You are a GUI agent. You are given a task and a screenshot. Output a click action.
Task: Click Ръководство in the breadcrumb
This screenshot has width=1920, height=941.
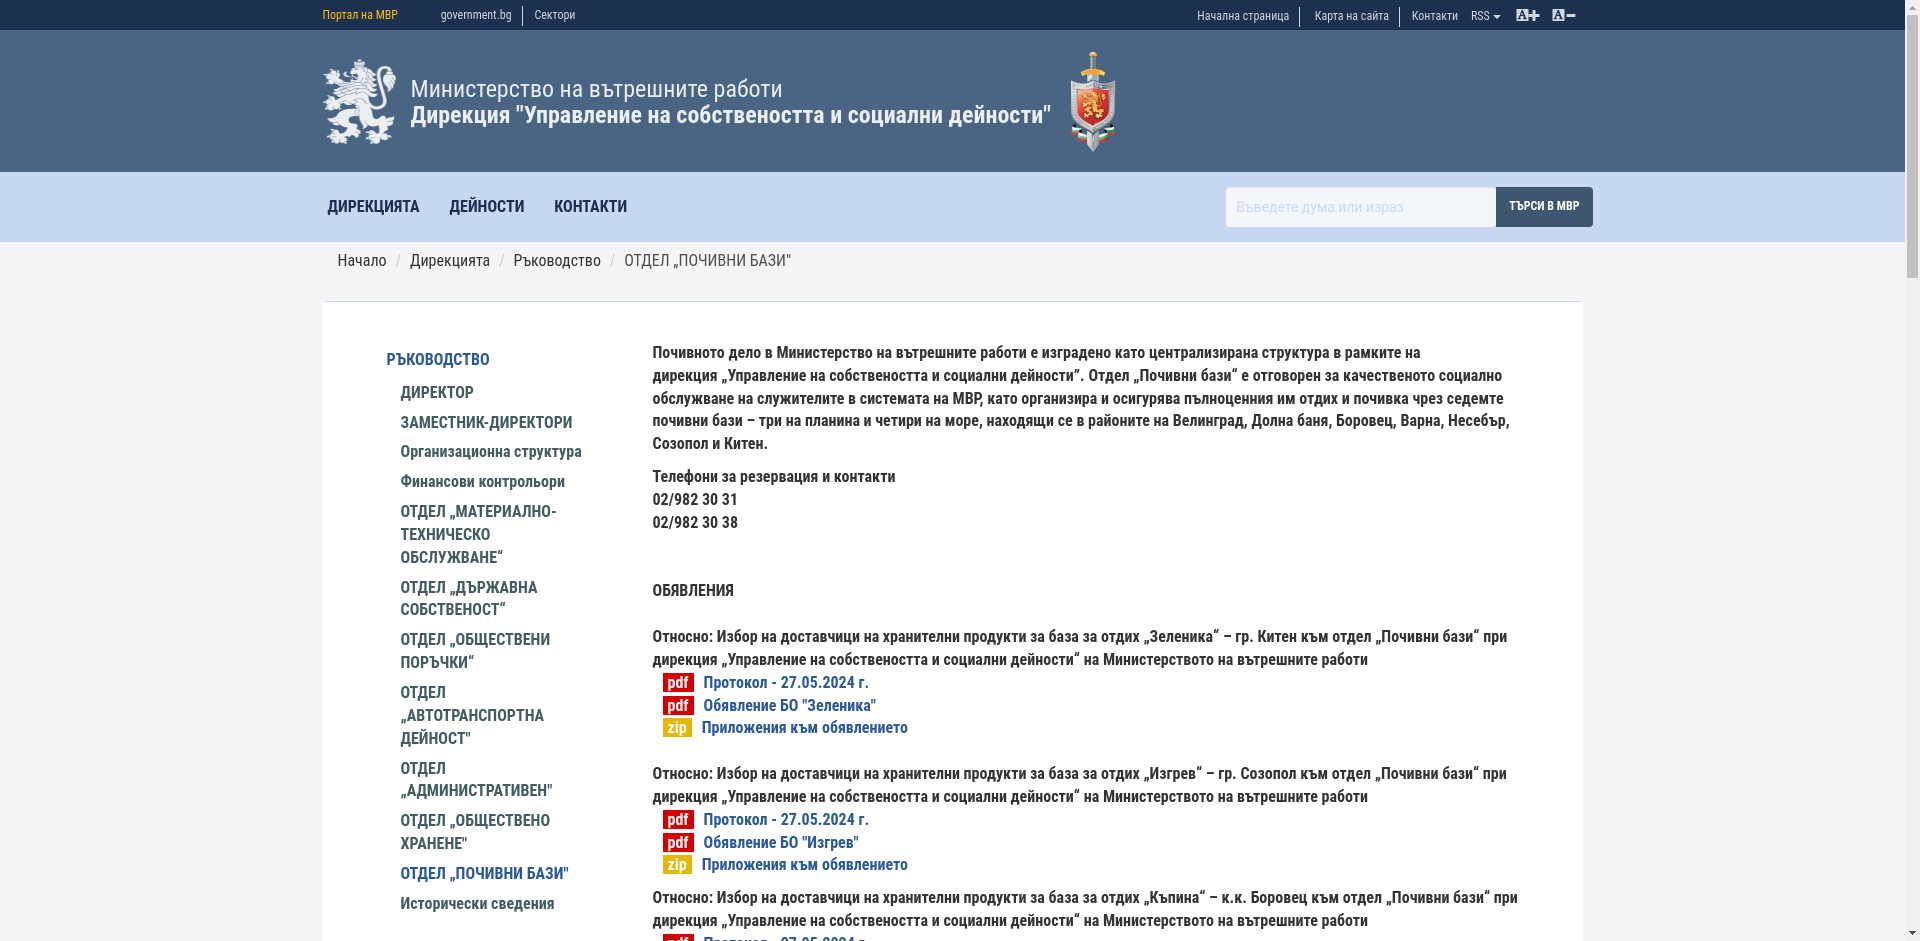[557, 261]
